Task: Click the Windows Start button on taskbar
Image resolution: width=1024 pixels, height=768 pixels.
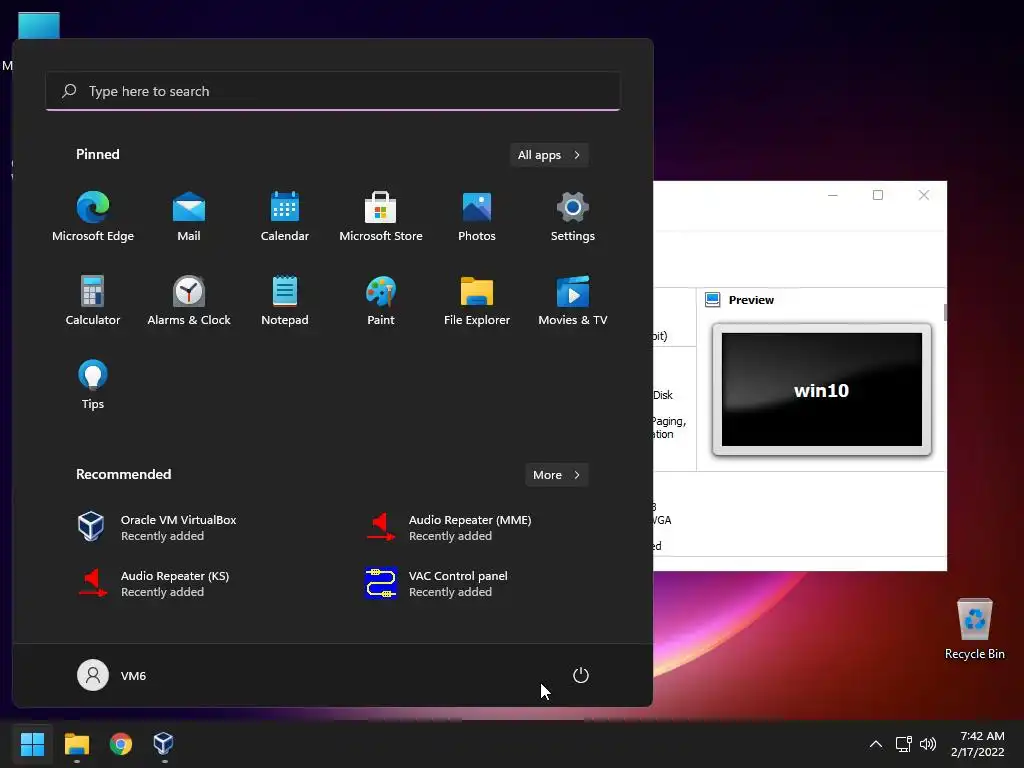Action: (32, 744)
